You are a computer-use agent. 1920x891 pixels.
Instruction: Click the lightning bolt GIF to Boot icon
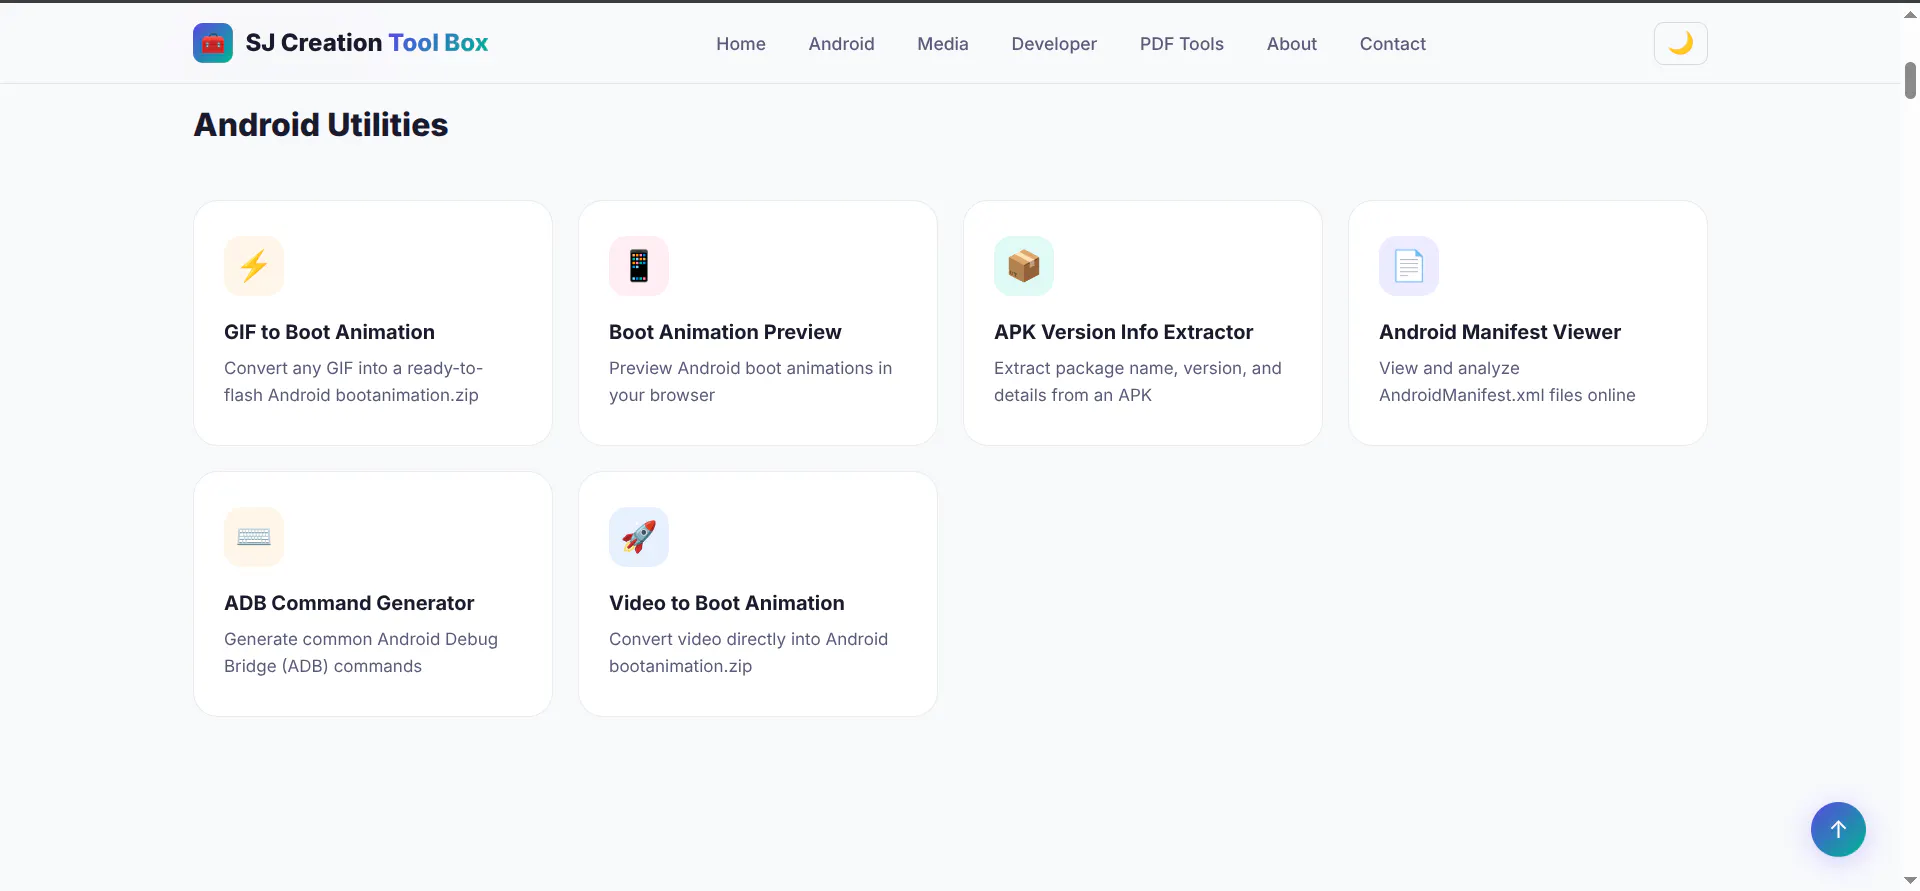[254, 266]
